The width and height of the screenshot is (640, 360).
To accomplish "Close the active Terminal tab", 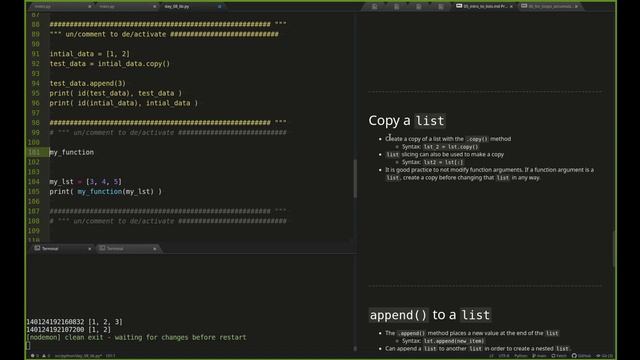I will point(89,249).
